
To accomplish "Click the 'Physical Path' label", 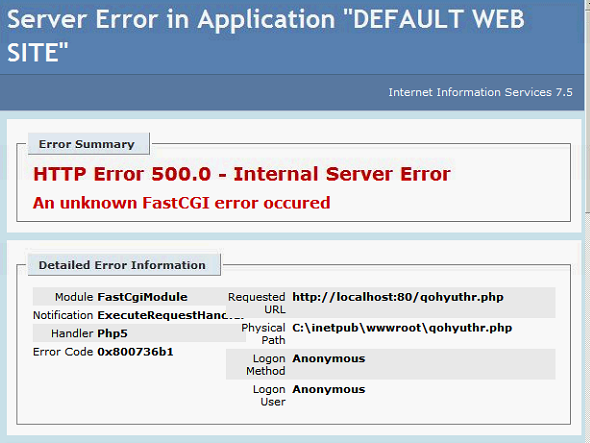I will pos(263,334).
